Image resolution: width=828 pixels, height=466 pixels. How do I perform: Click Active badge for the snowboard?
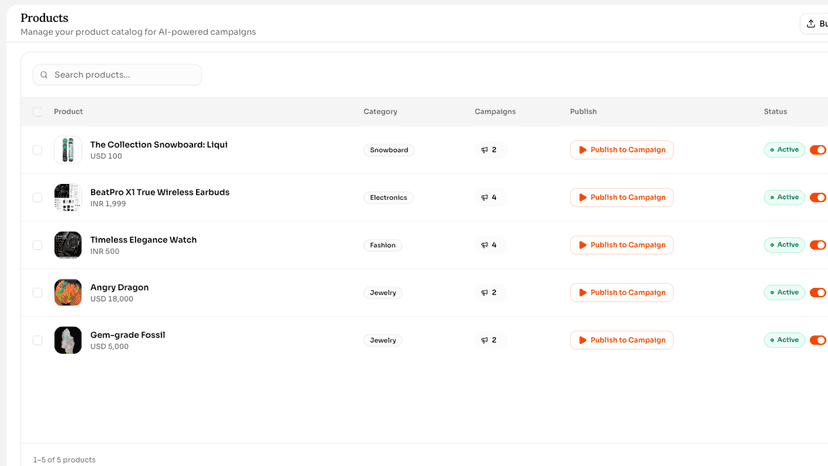[784, 150]
